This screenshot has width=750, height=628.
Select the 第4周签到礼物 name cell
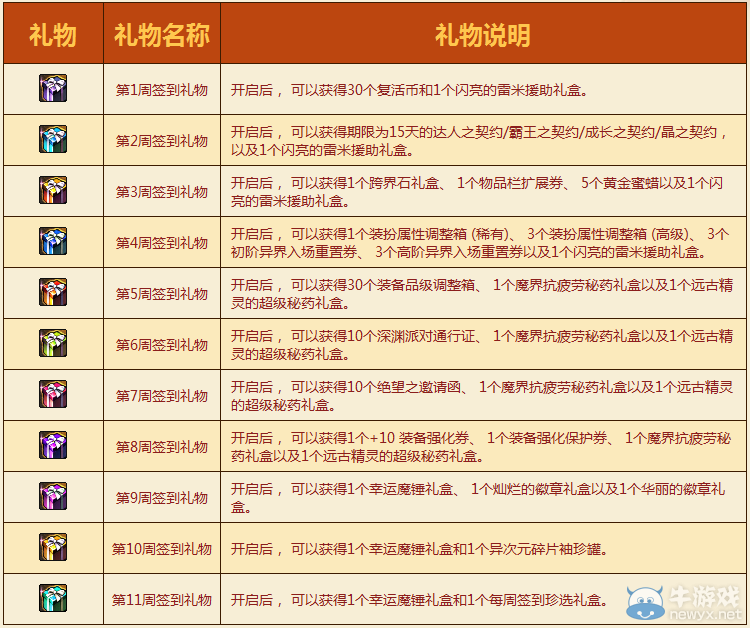pos(162,242)
